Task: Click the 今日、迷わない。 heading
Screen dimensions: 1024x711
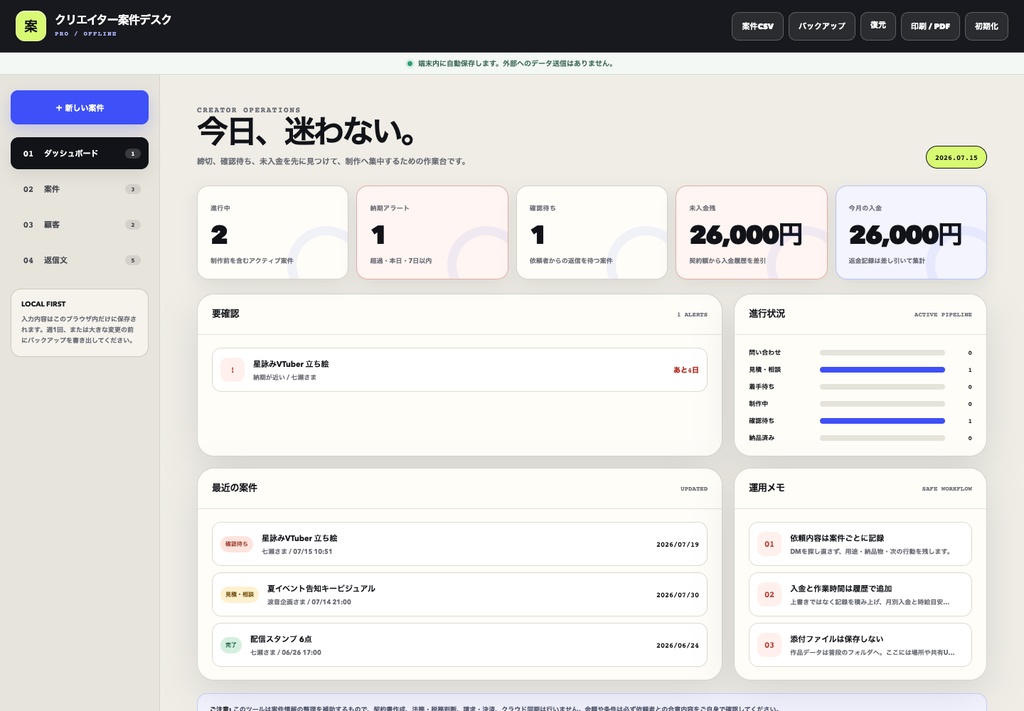Action: coord(307,131)
